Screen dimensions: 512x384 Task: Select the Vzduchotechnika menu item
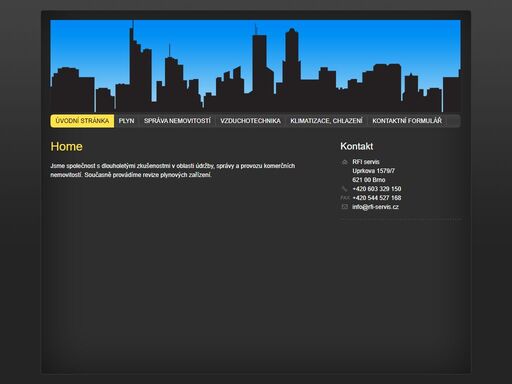(x=250, y=121)
